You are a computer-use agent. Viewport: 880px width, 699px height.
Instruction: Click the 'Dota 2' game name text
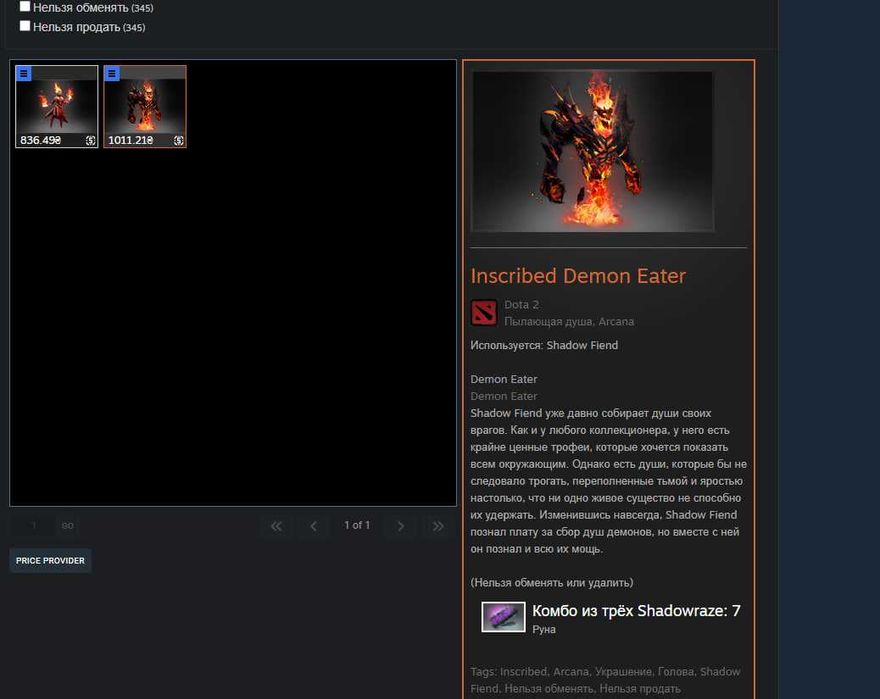521,304
